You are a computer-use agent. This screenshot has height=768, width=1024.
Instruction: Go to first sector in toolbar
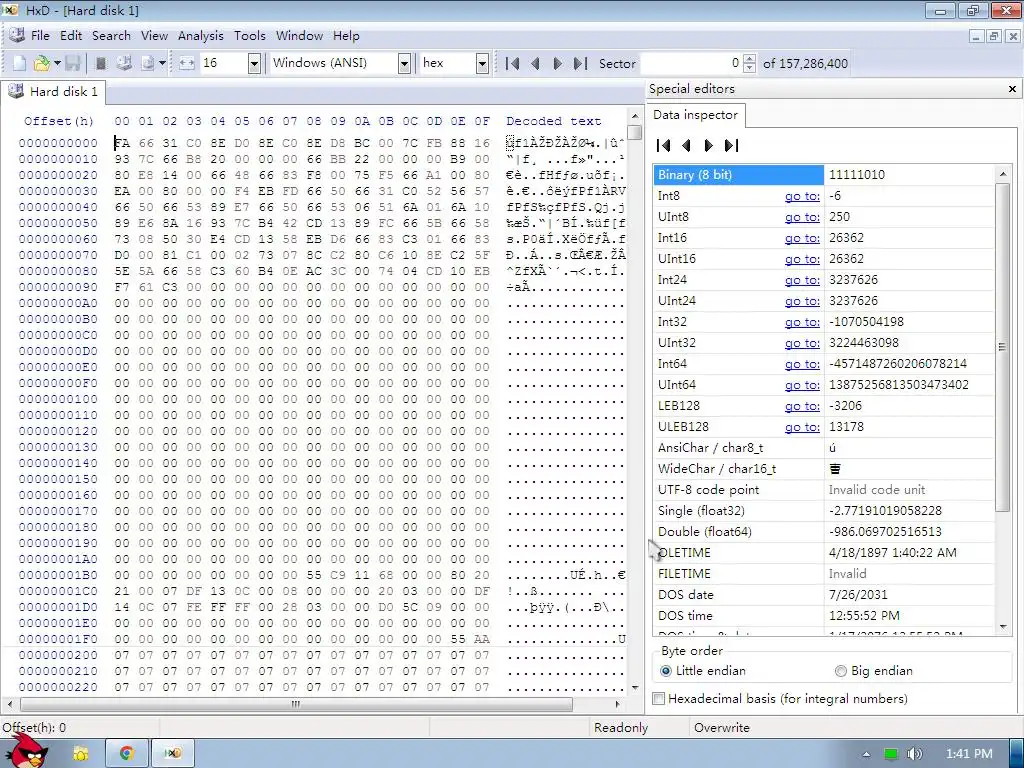pos(513,63)
